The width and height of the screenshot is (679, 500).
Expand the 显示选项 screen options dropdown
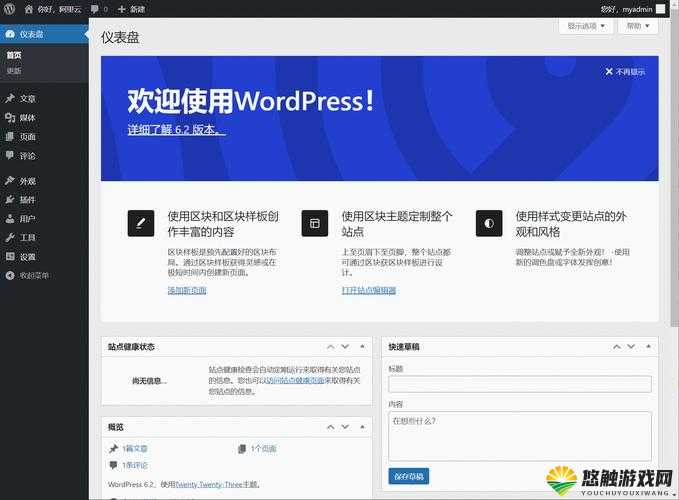click(586, 26)
